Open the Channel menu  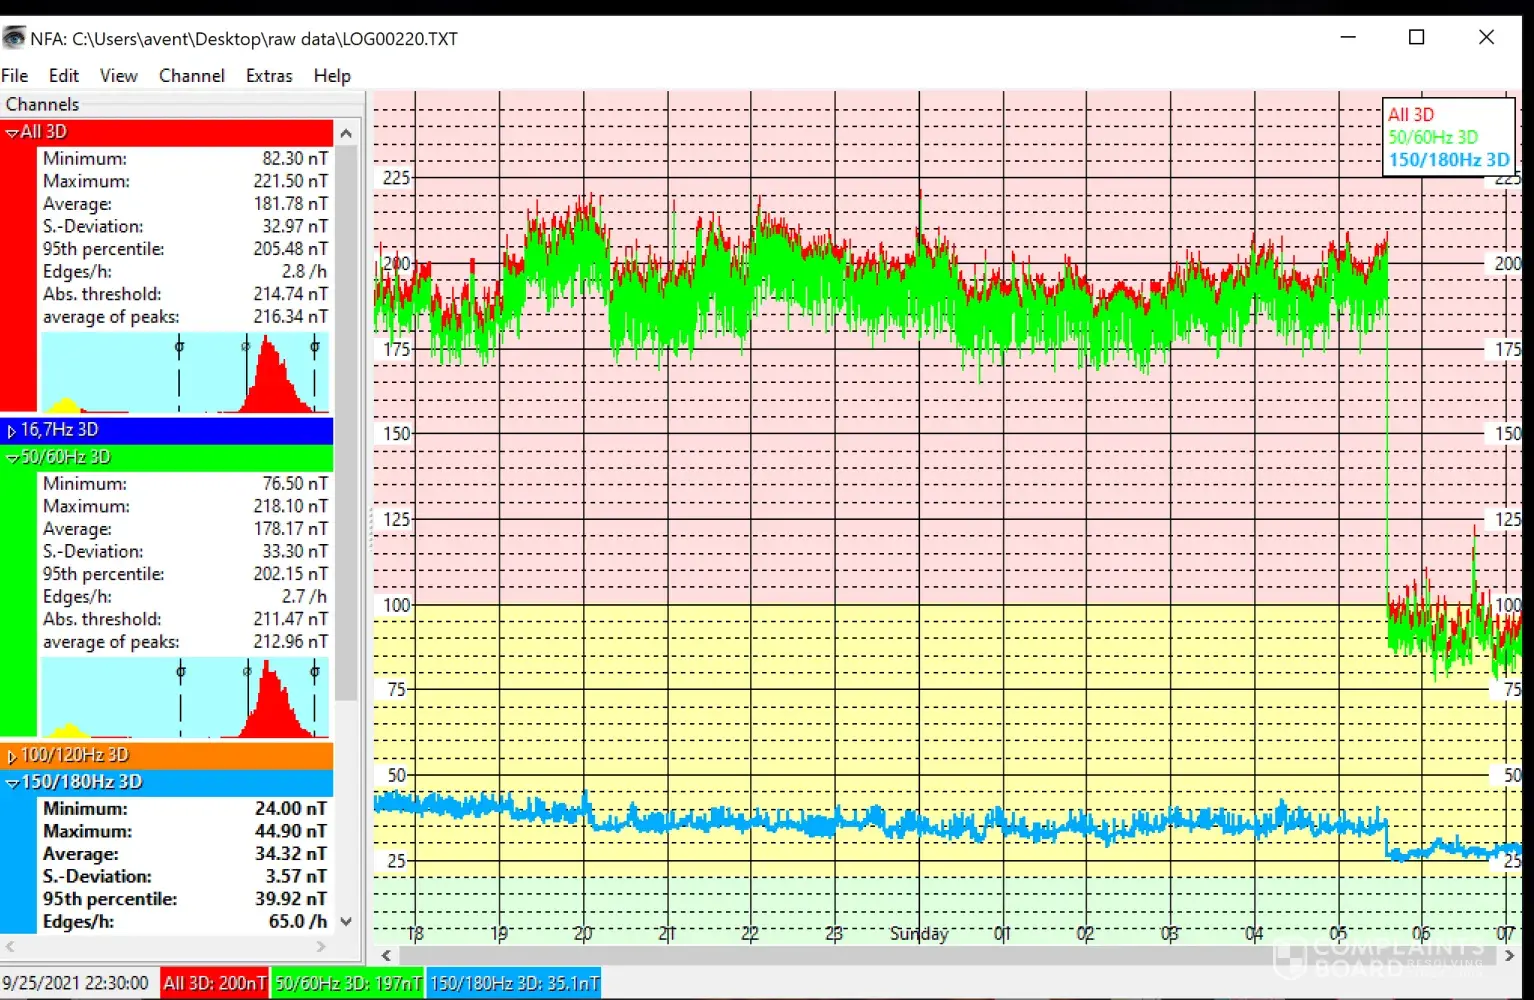pyautogui.click(x=191, y=76)
